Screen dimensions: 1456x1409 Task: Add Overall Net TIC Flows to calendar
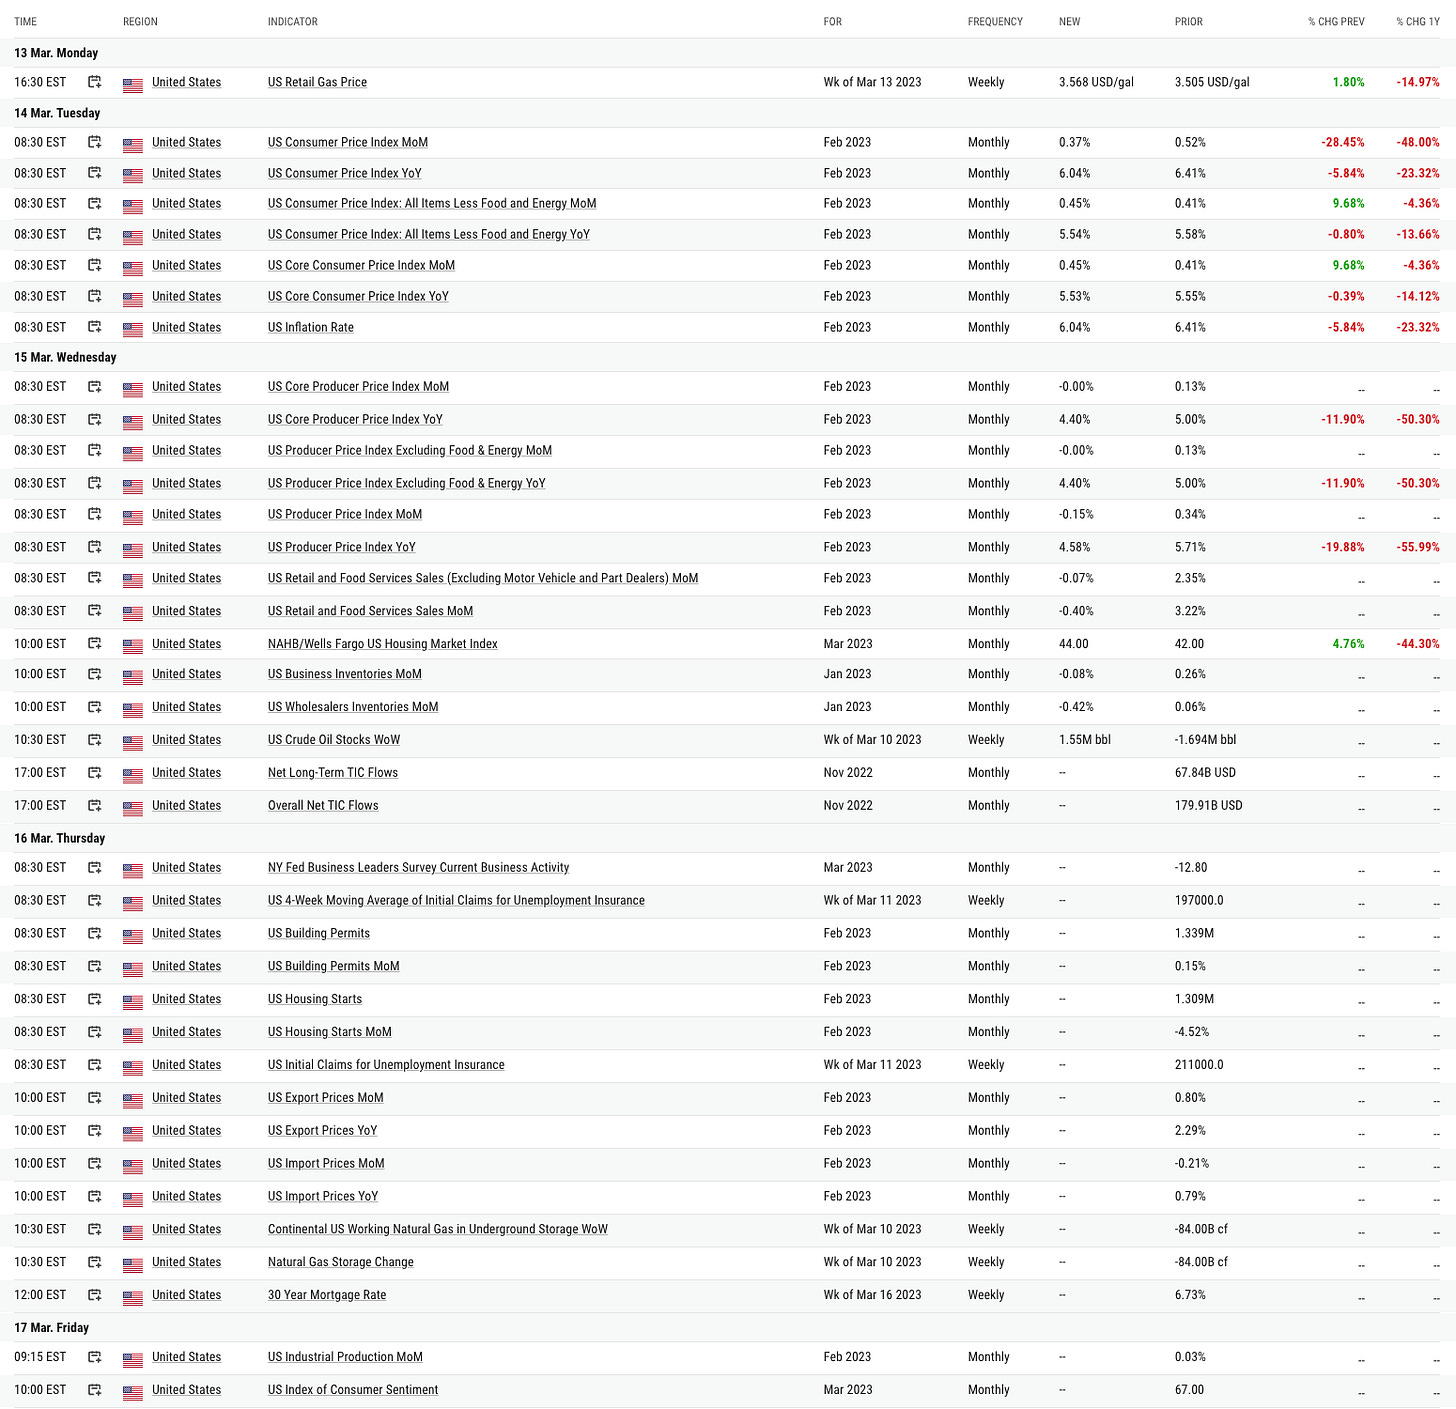coord(95,805)
